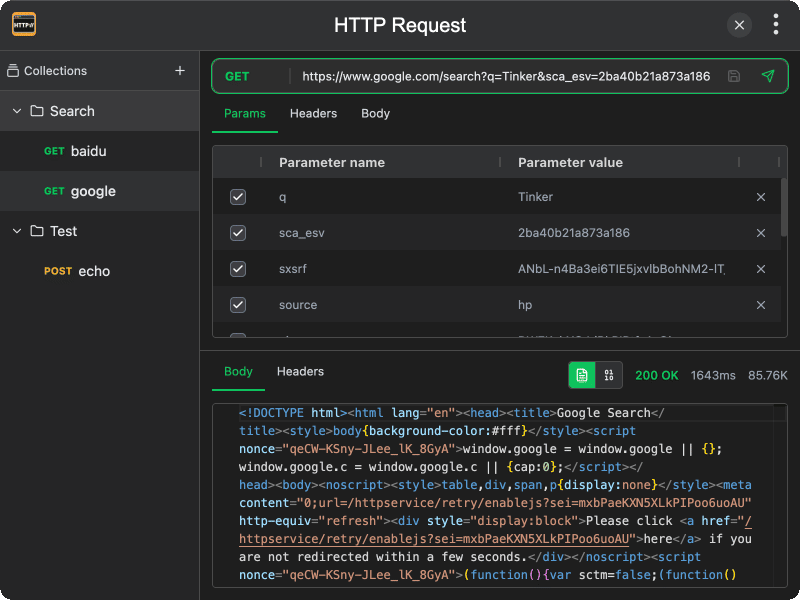The height and width of the screenshot is (600, 800).
Task: Collapse the Search folder
Action: point(17,111)
